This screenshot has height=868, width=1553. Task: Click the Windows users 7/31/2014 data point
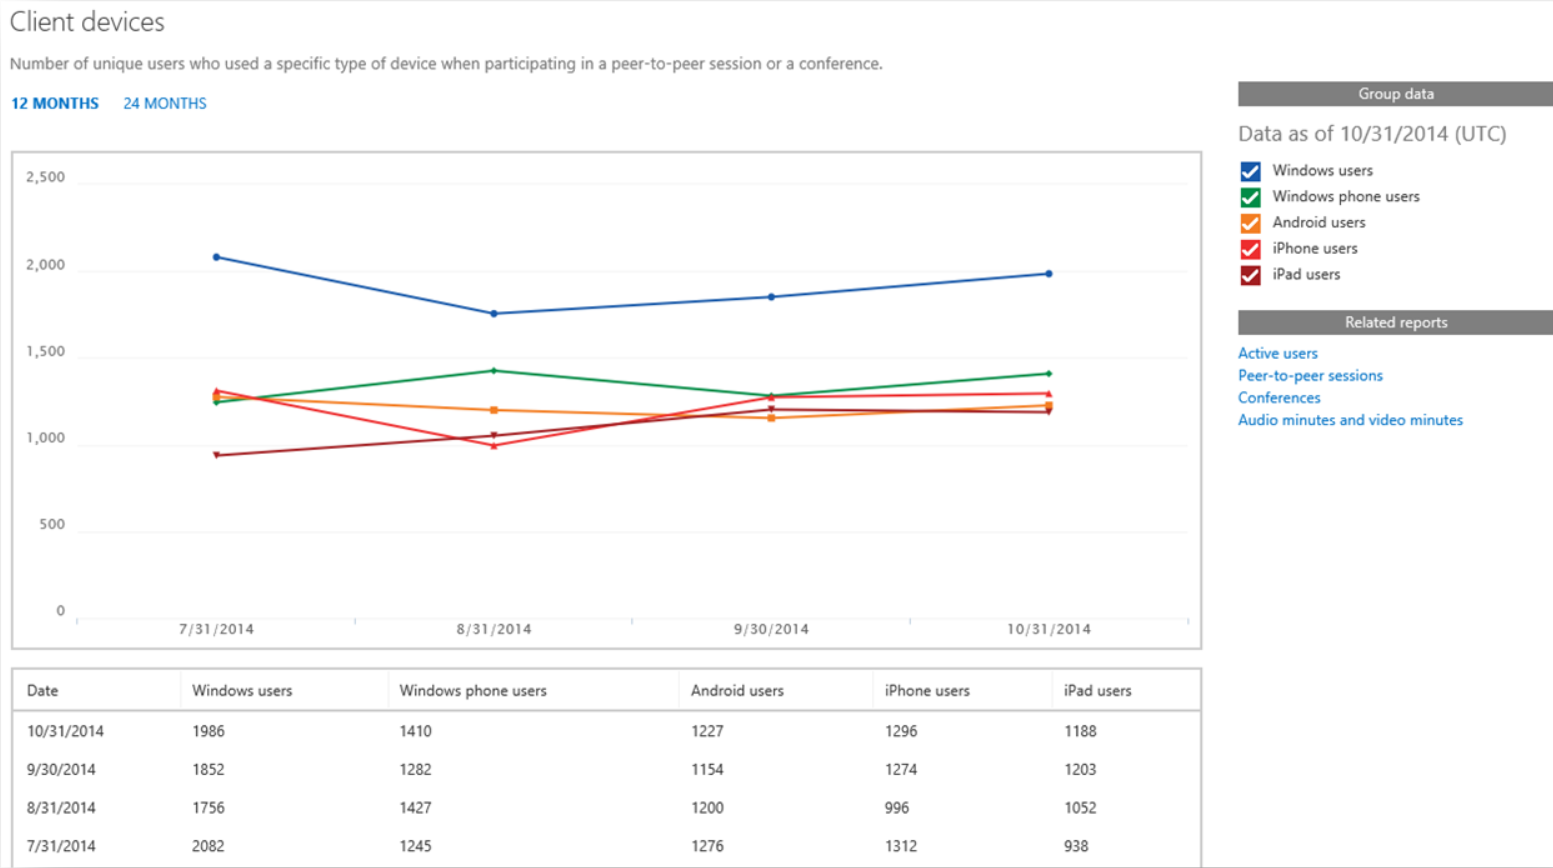pos(217,257)
